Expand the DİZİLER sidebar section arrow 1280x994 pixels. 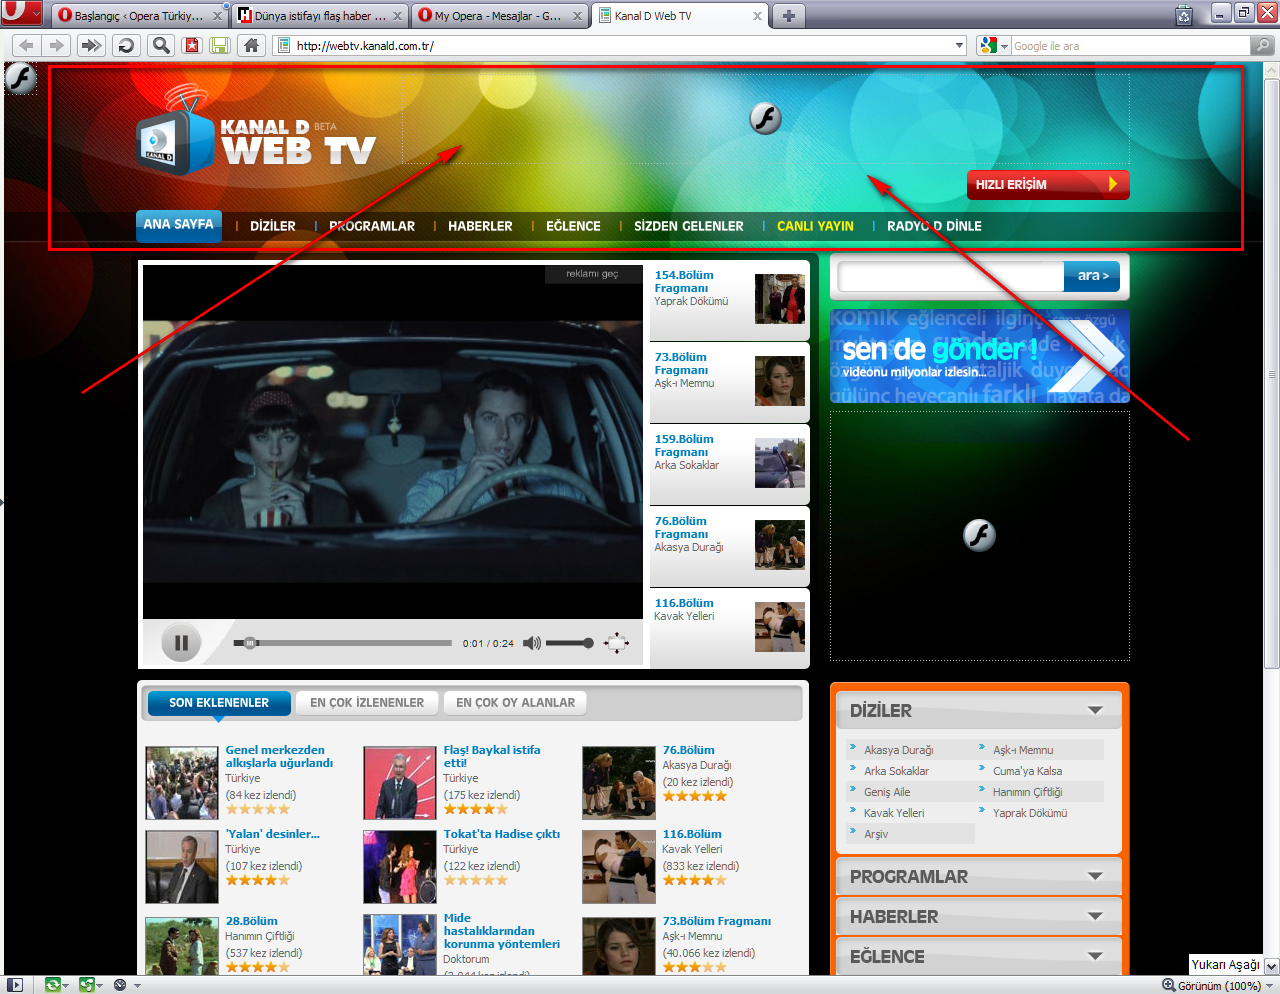pyautogui.click(x=1095, y=710)
